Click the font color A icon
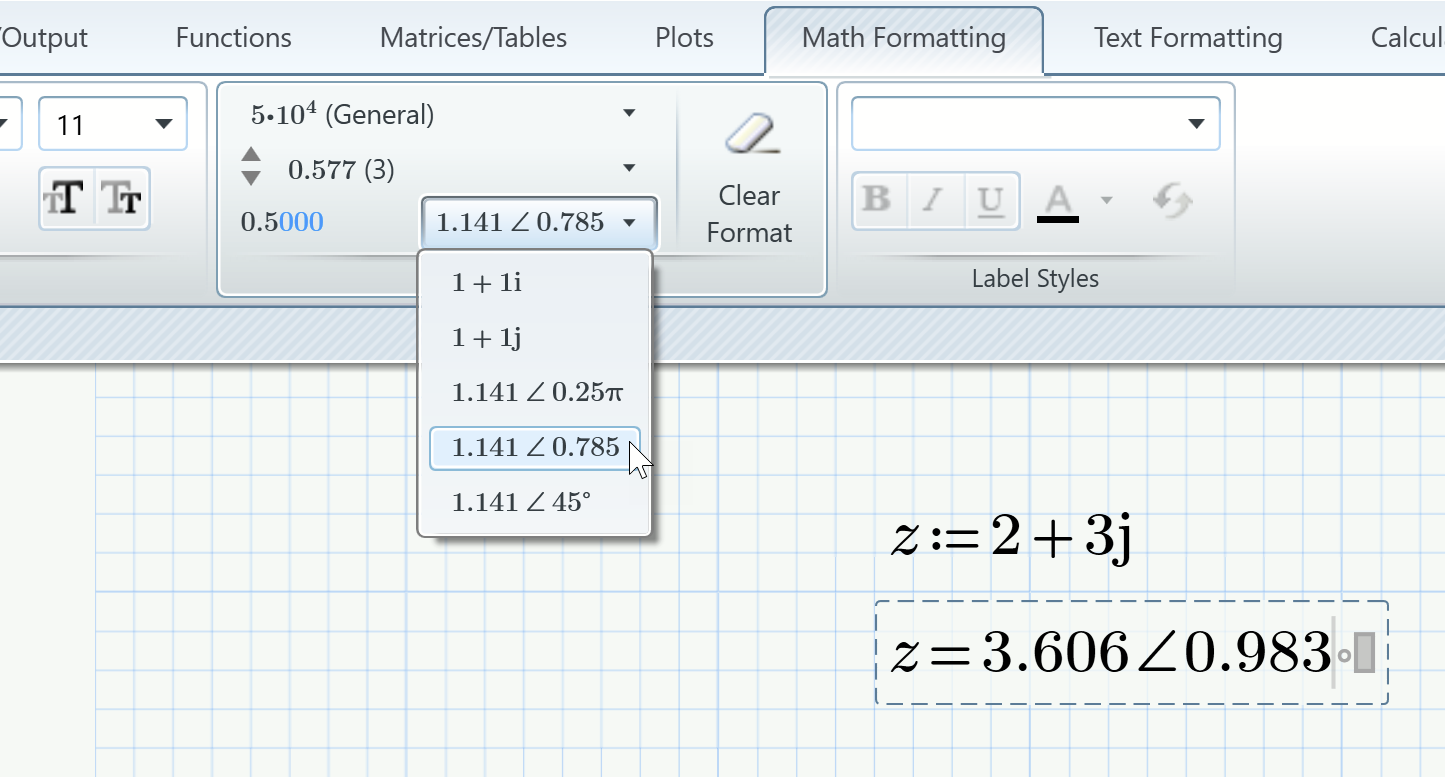This screenshot has height=777, width=1445. [x=1058, y=198]
